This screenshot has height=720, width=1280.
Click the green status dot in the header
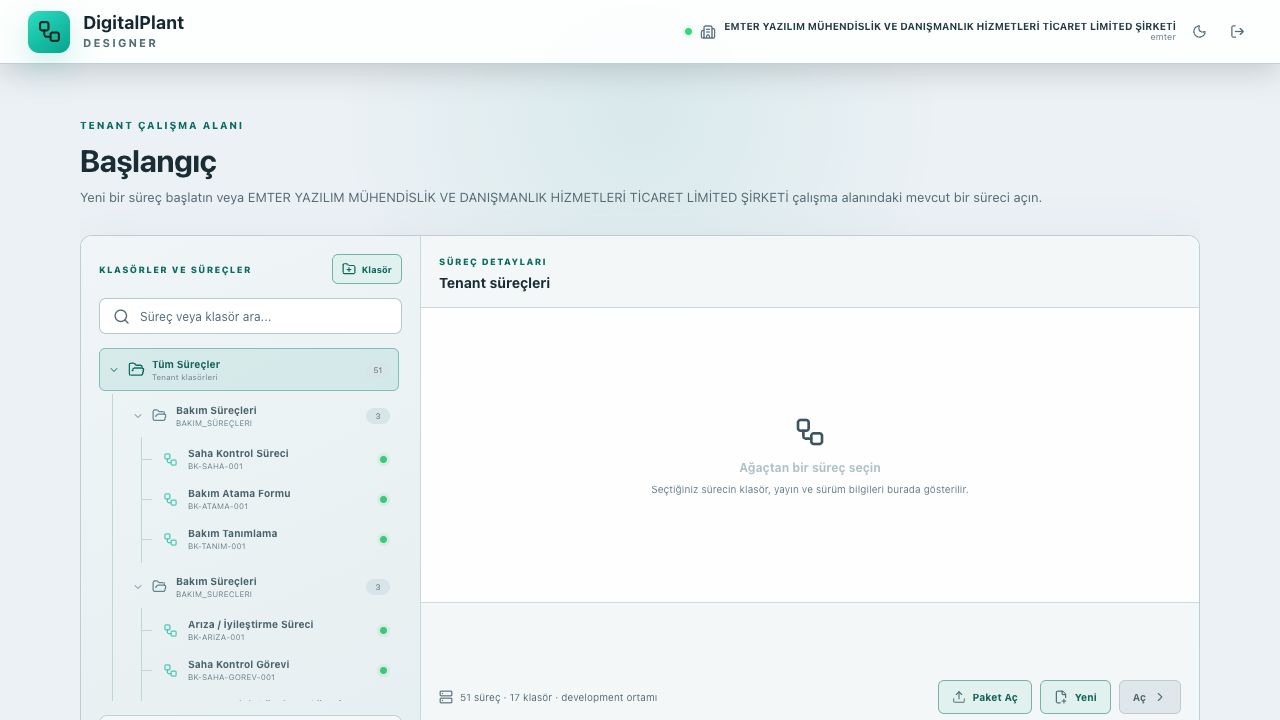coord(688,32)
